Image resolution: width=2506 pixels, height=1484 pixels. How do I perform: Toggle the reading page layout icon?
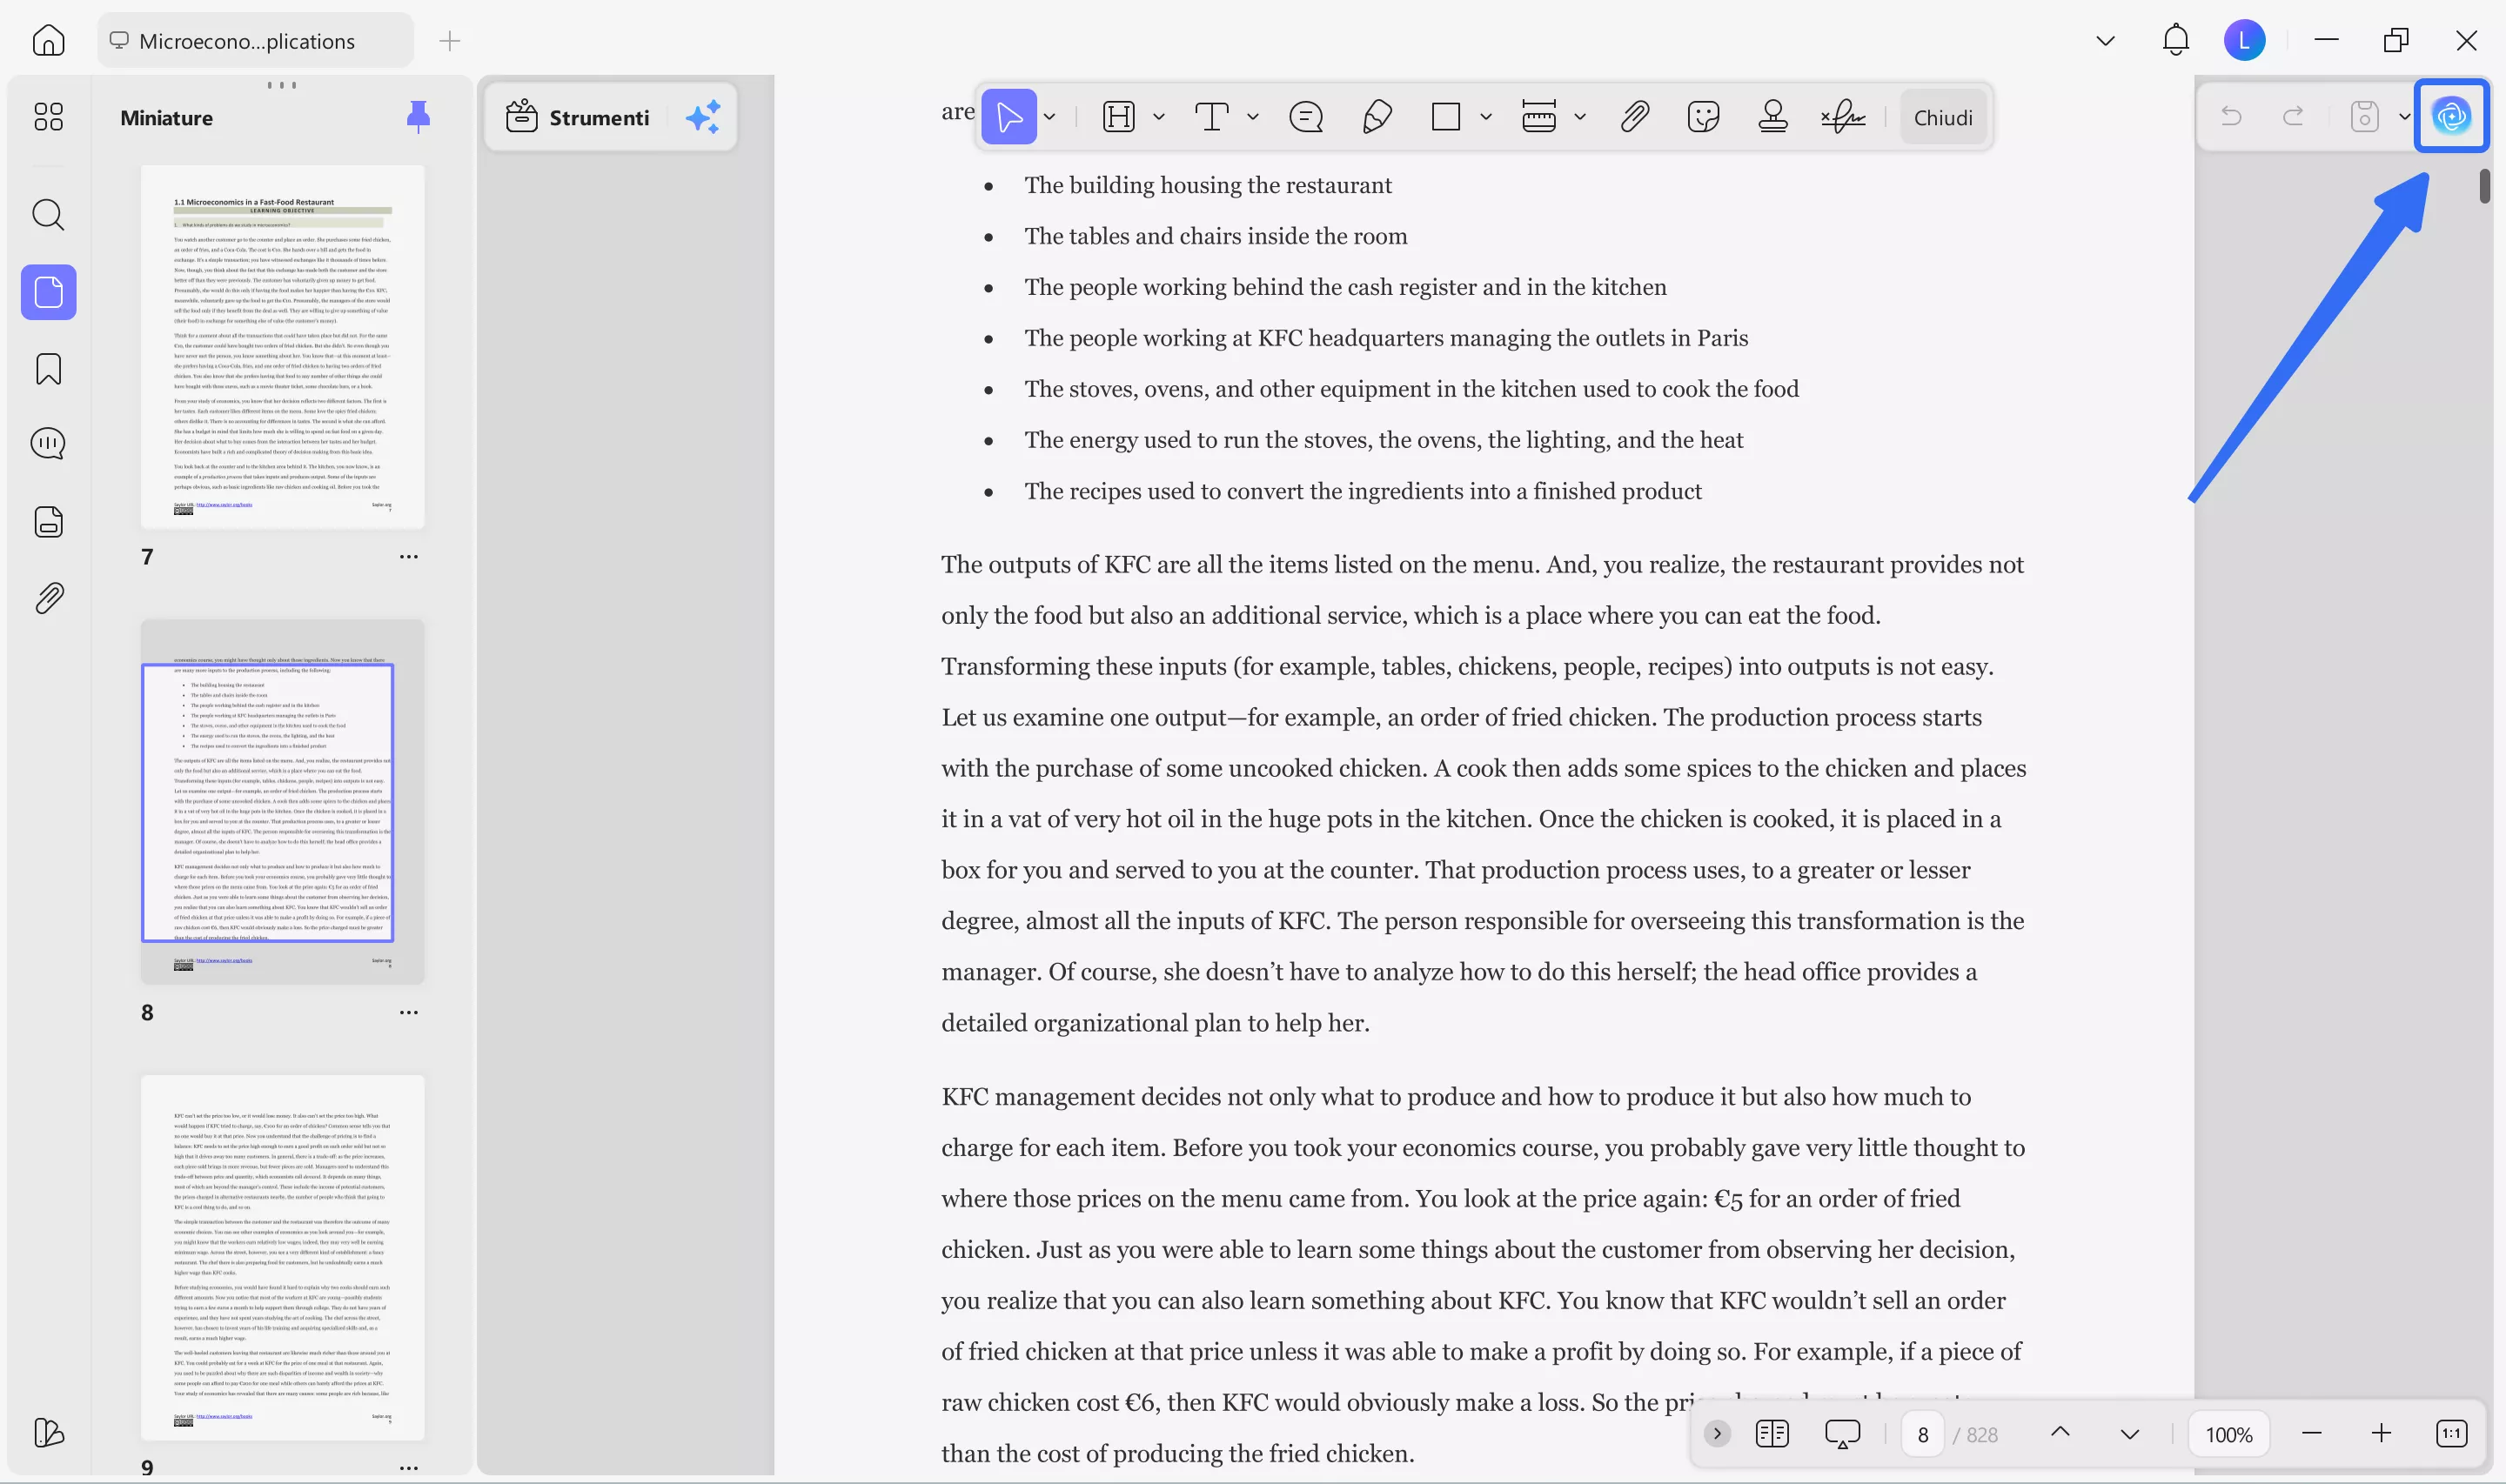1771,1434
